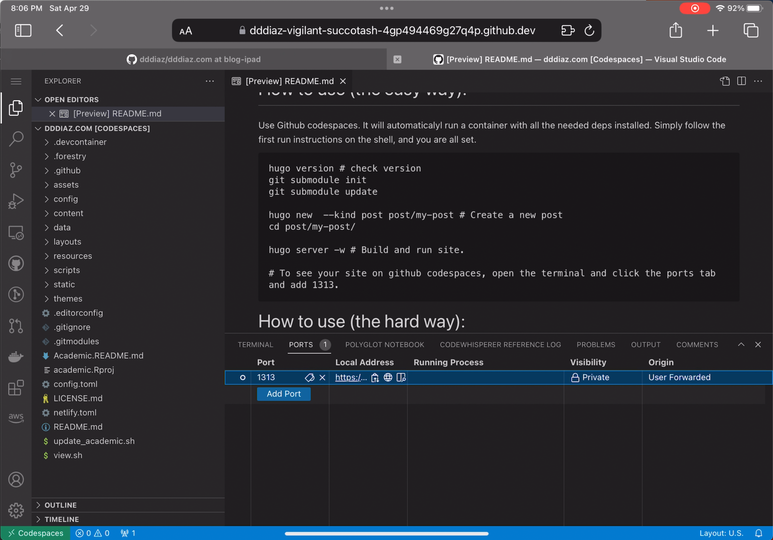Switch to the PROBLEMS tab

point(595,345)
